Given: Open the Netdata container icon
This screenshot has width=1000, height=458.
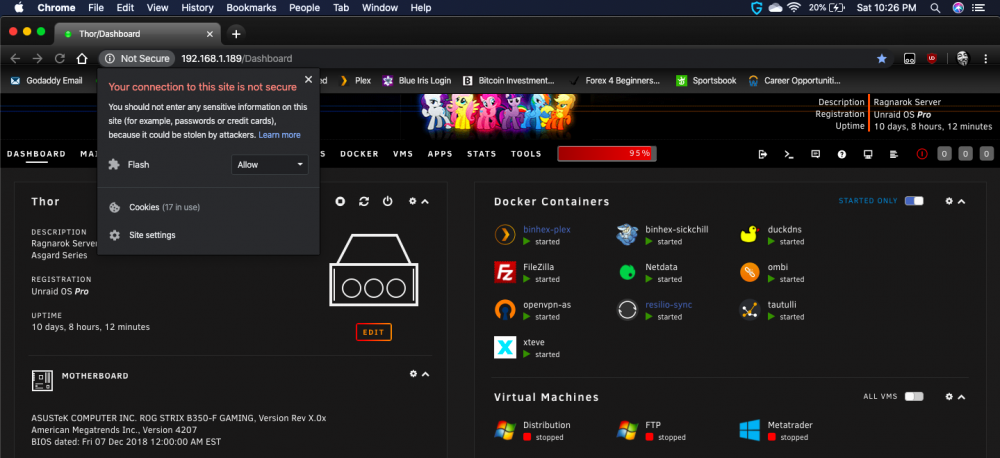Looking at the screenshot, I should pos(627,272).
